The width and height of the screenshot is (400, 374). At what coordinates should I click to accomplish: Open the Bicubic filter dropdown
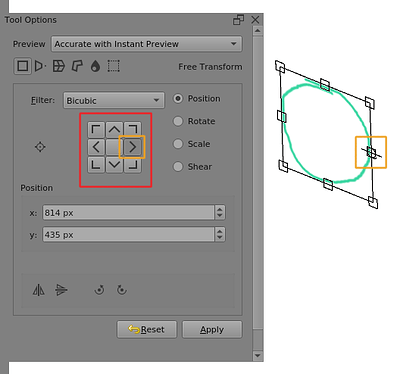coord(114,100)
